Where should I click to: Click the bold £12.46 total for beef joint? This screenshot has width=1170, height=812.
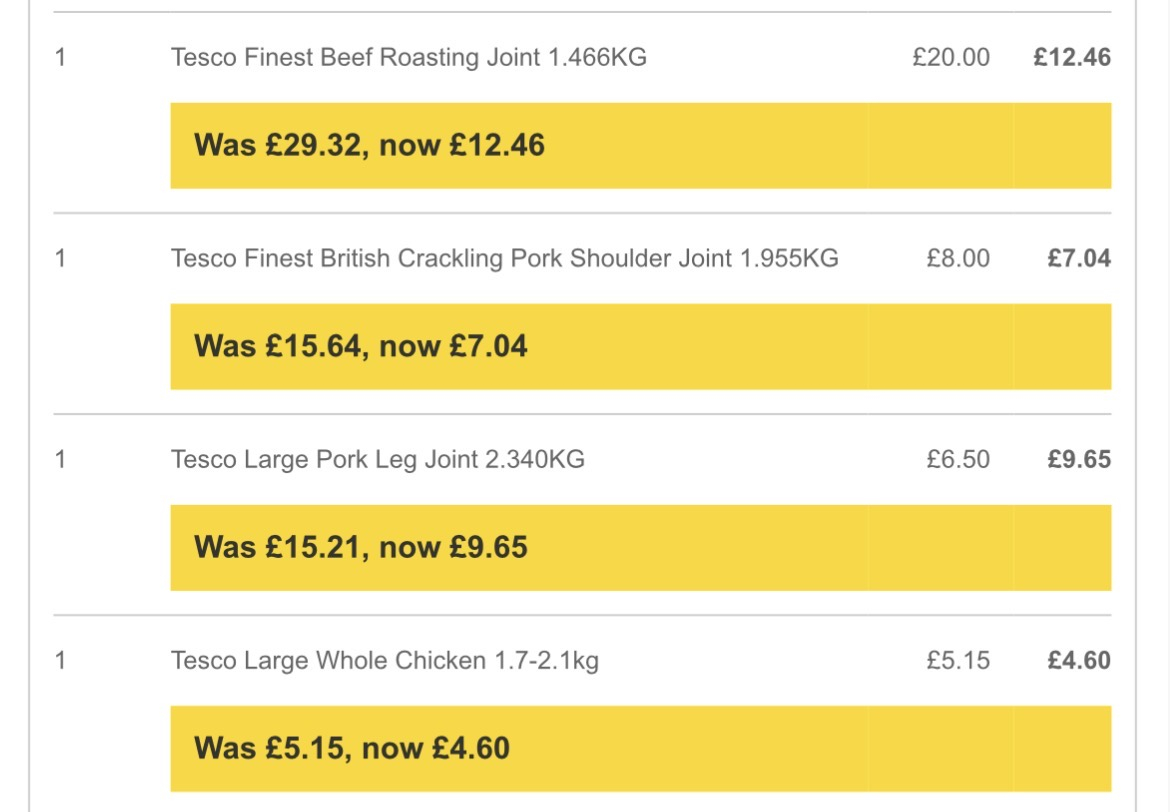(x=1072, y=57)
